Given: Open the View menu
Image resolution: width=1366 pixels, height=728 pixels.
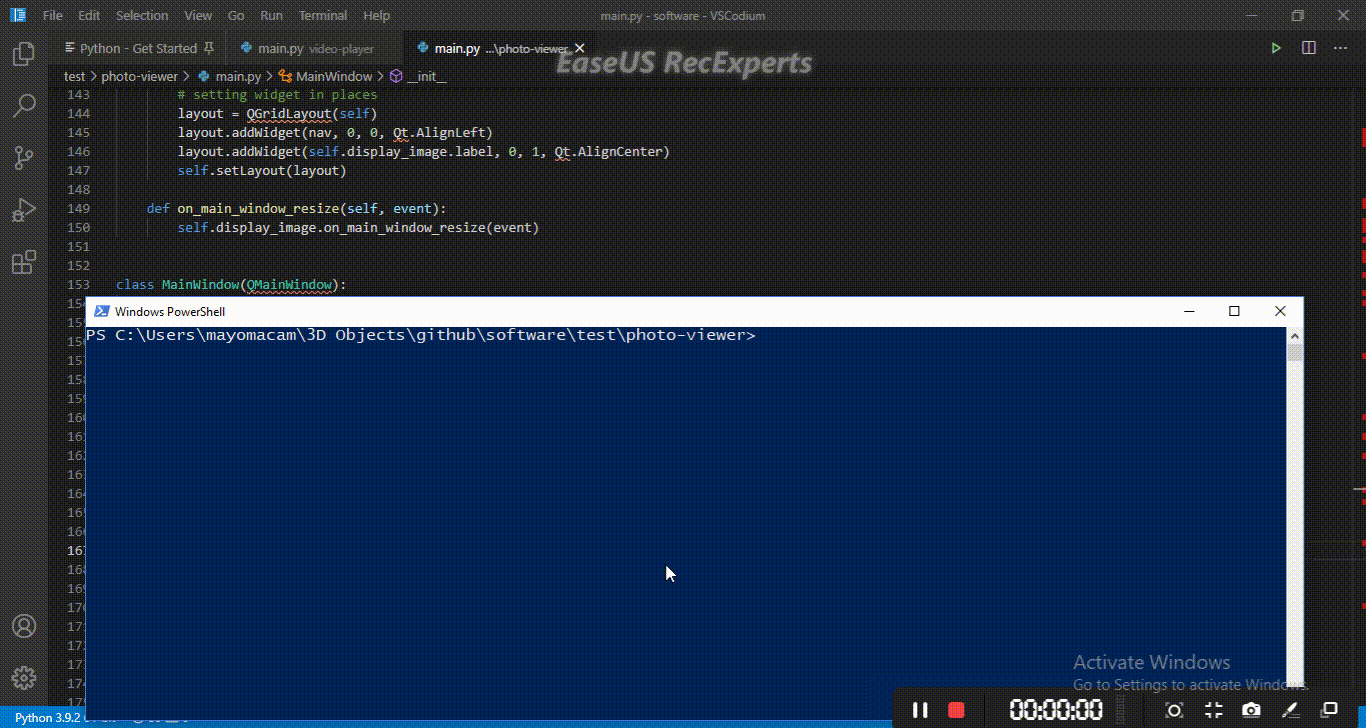Looking at the screenshot, I should [198, 16].
